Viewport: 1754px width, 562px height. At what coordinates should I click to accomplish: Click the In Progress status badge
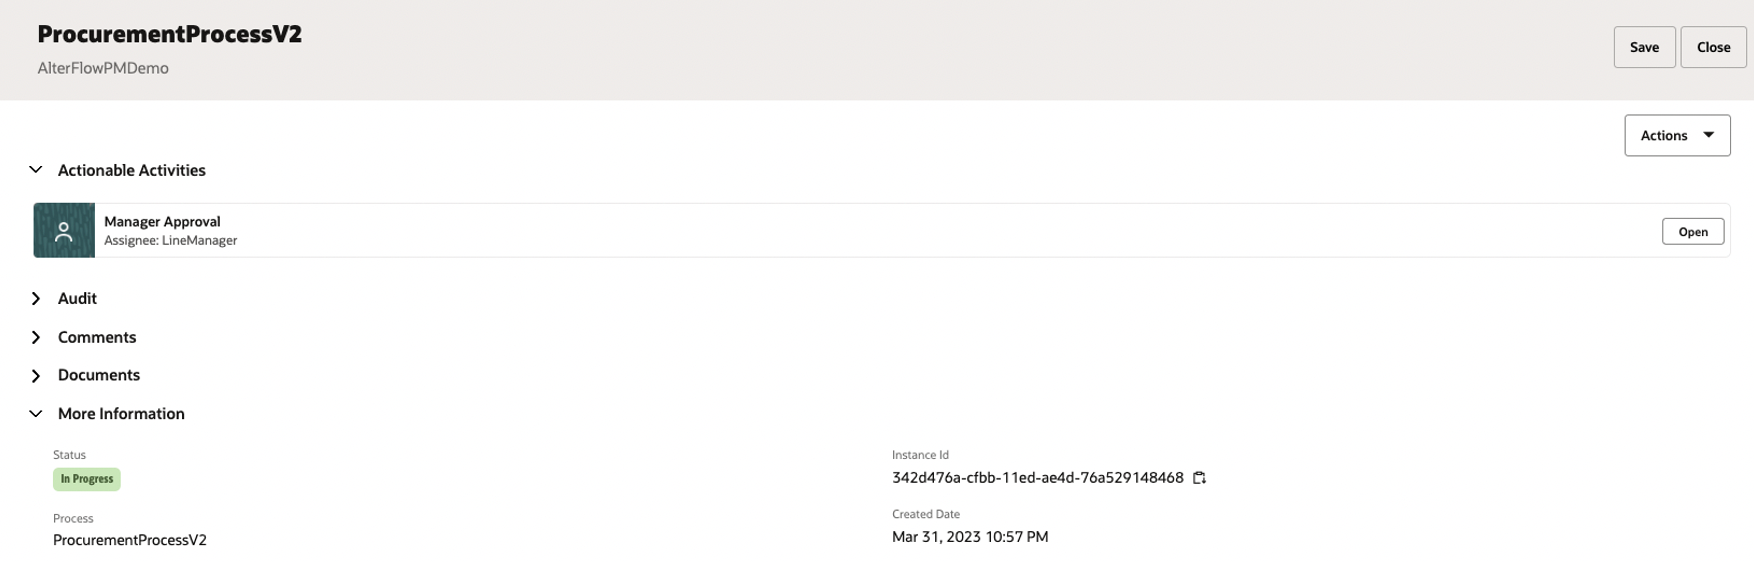click(x=87, y=479)
